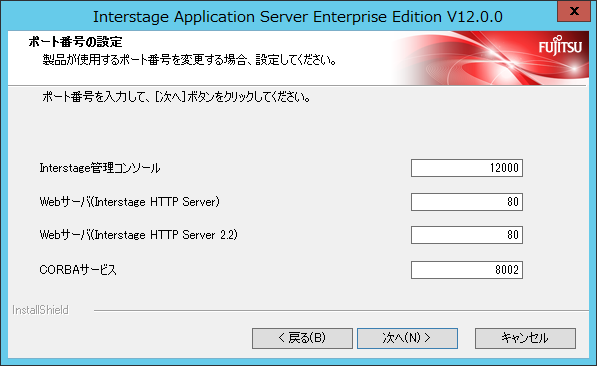The height and width of the screenshot is (366, 597).
Task: Close the installer with the X button
Action: click(574, 11)
